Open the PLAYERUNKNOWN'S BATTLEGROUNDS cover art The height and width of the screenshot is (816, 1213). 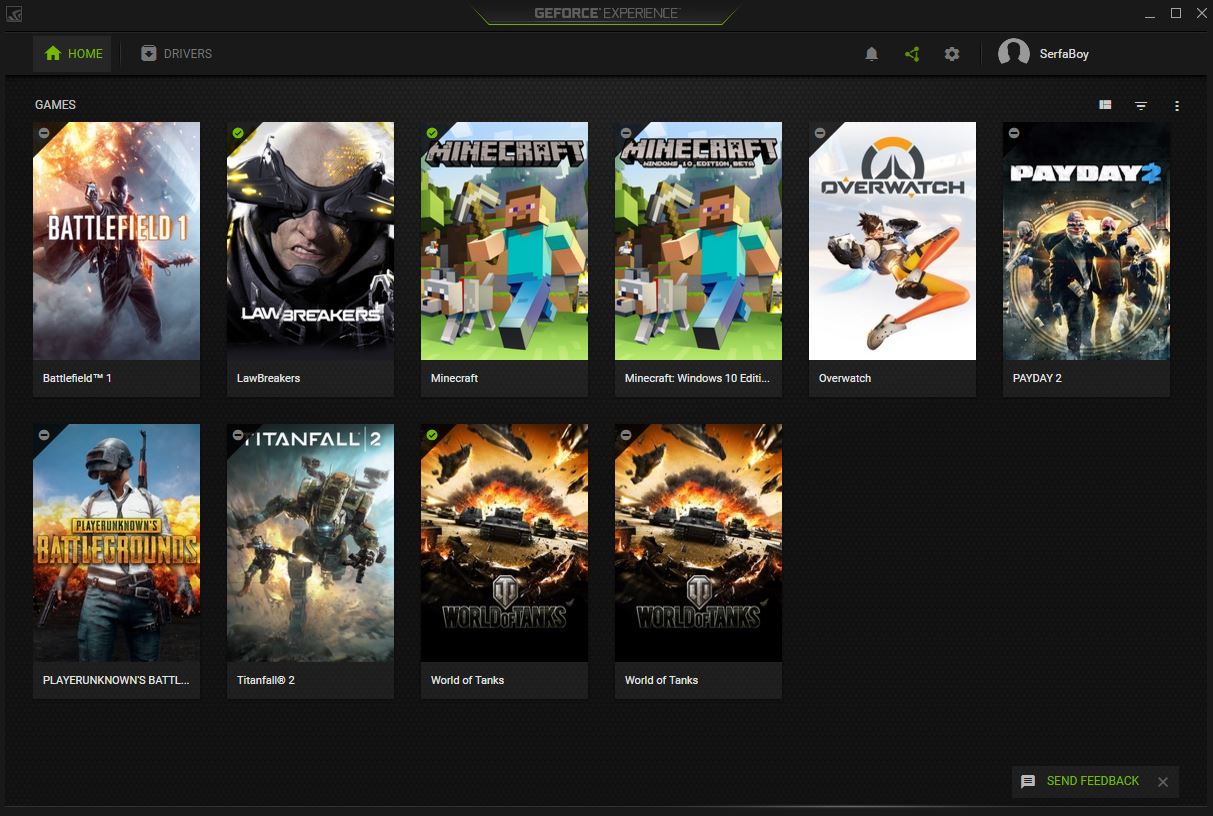(117, 543)
